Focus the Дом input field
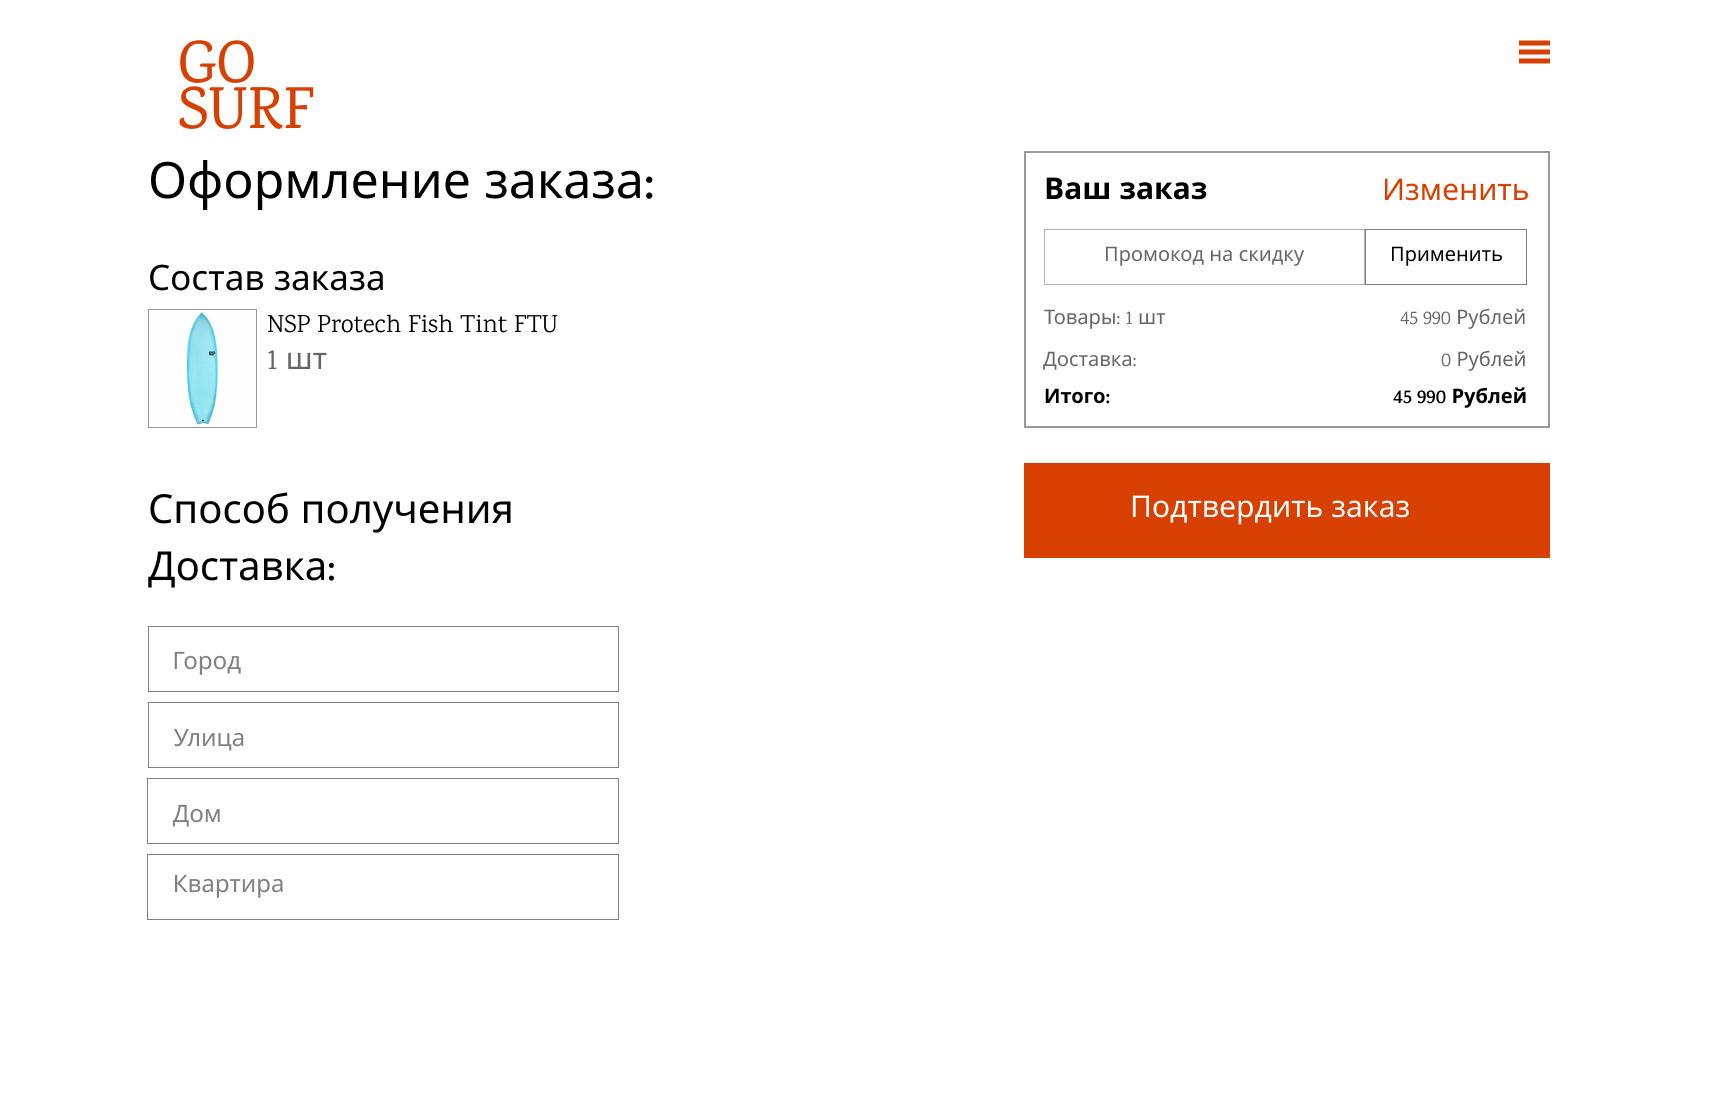Screen dimensions: 1728x1117 pyautogui.click(x=383, y=811)
